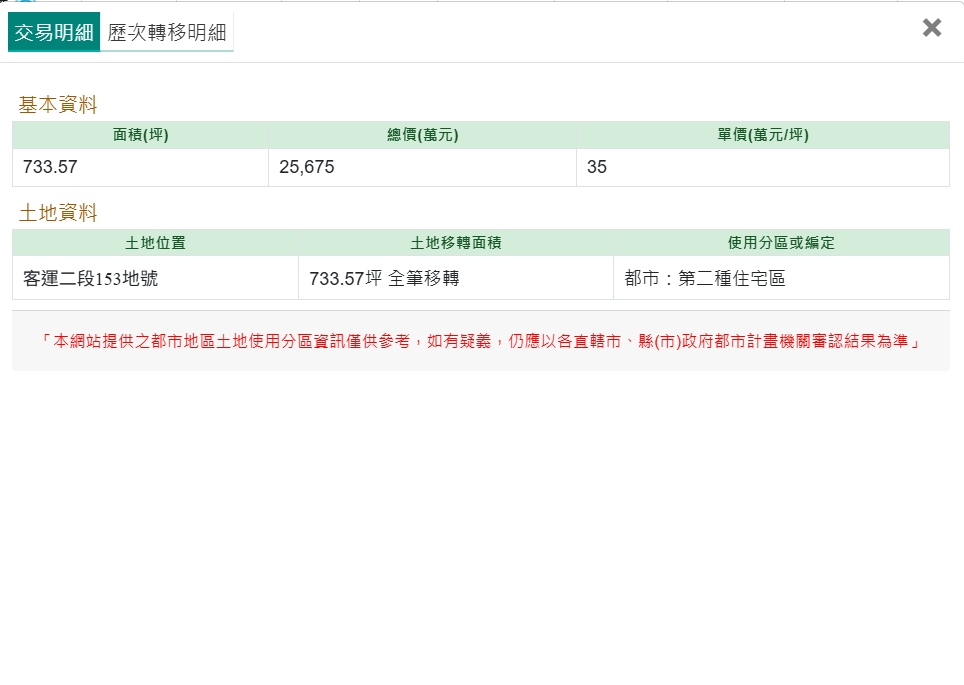
Task: Click the 基本資料 section heading
Action: (x=58, y=105)
